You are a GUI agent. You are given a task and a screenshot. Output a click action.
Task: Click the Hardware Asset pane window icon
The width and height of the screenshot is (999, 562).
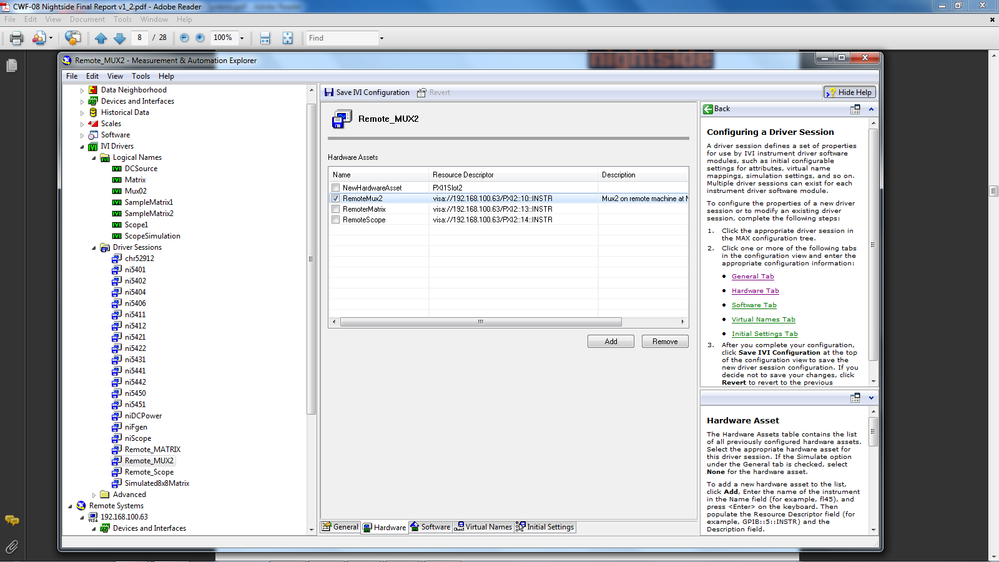[x=855, y=398]
